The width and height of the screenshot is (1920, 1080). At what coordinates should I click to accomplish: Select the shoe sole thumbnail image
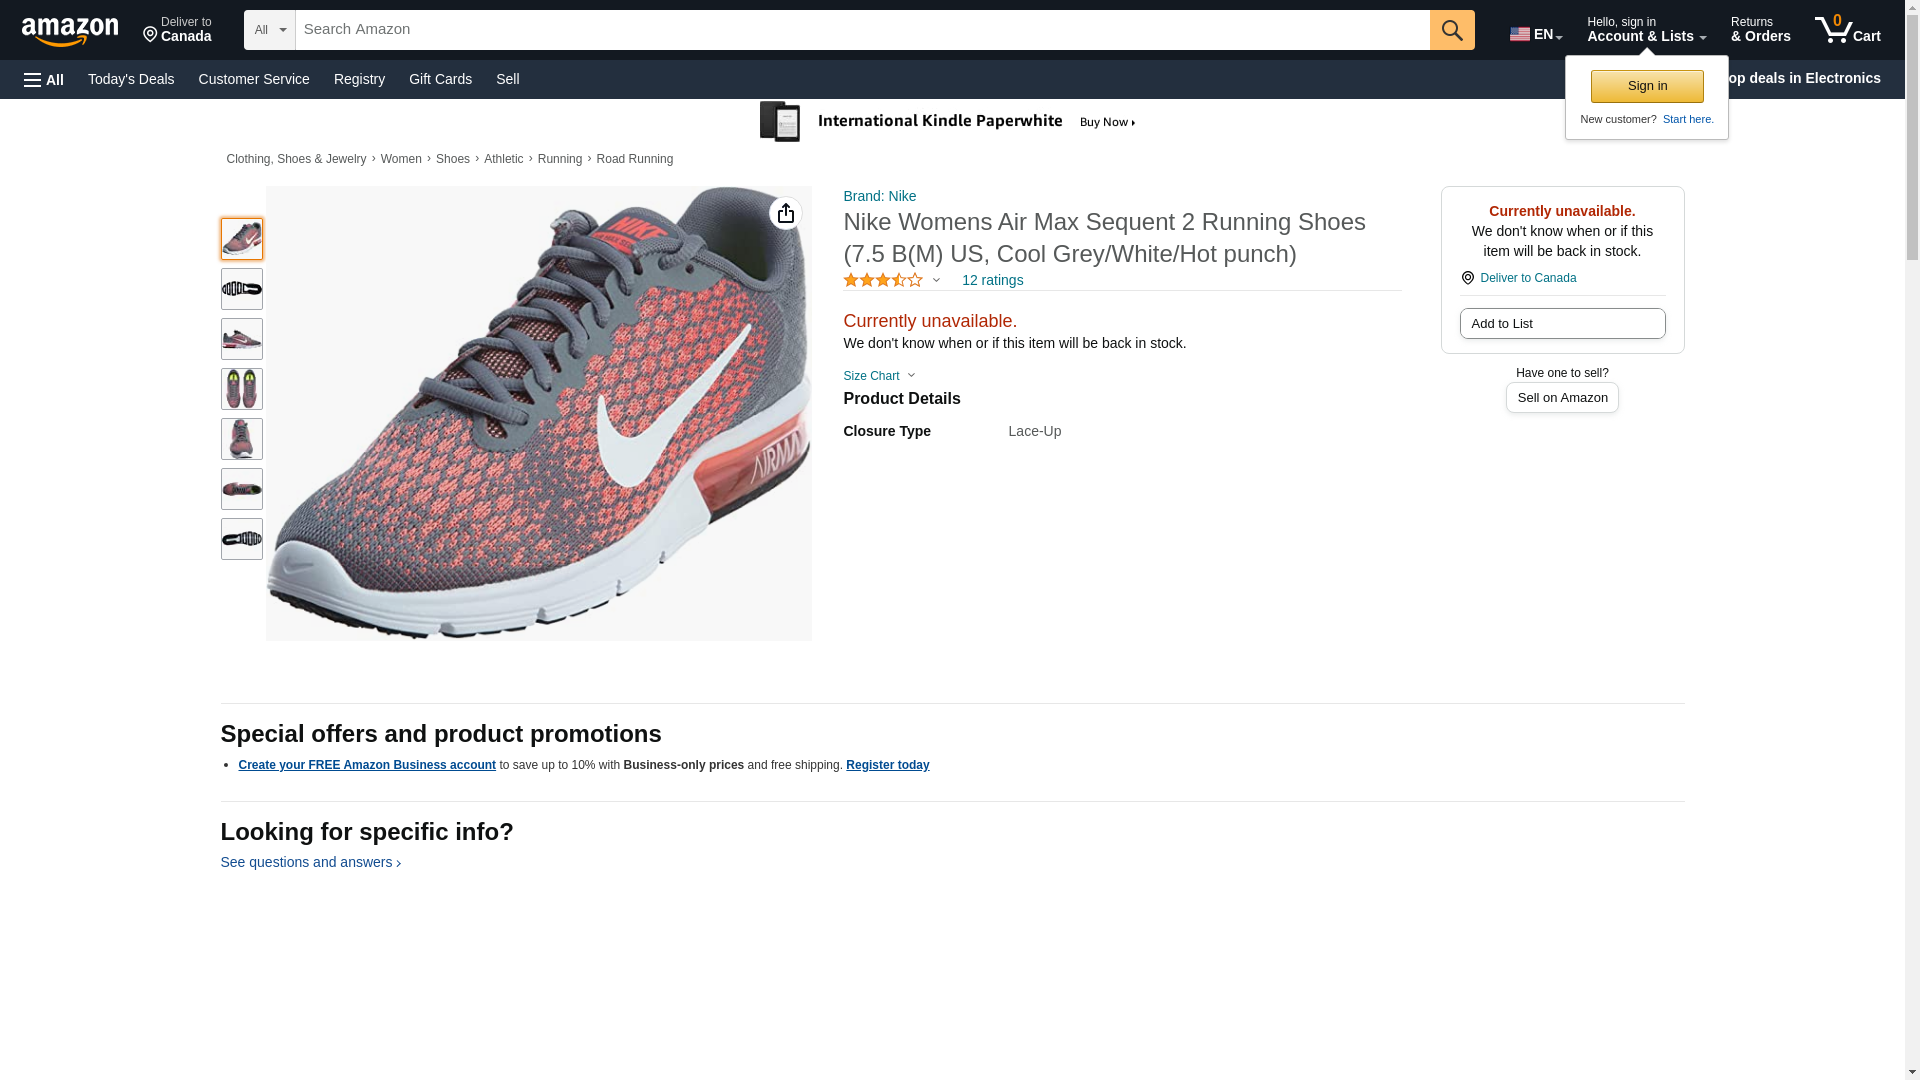point(242,289)
